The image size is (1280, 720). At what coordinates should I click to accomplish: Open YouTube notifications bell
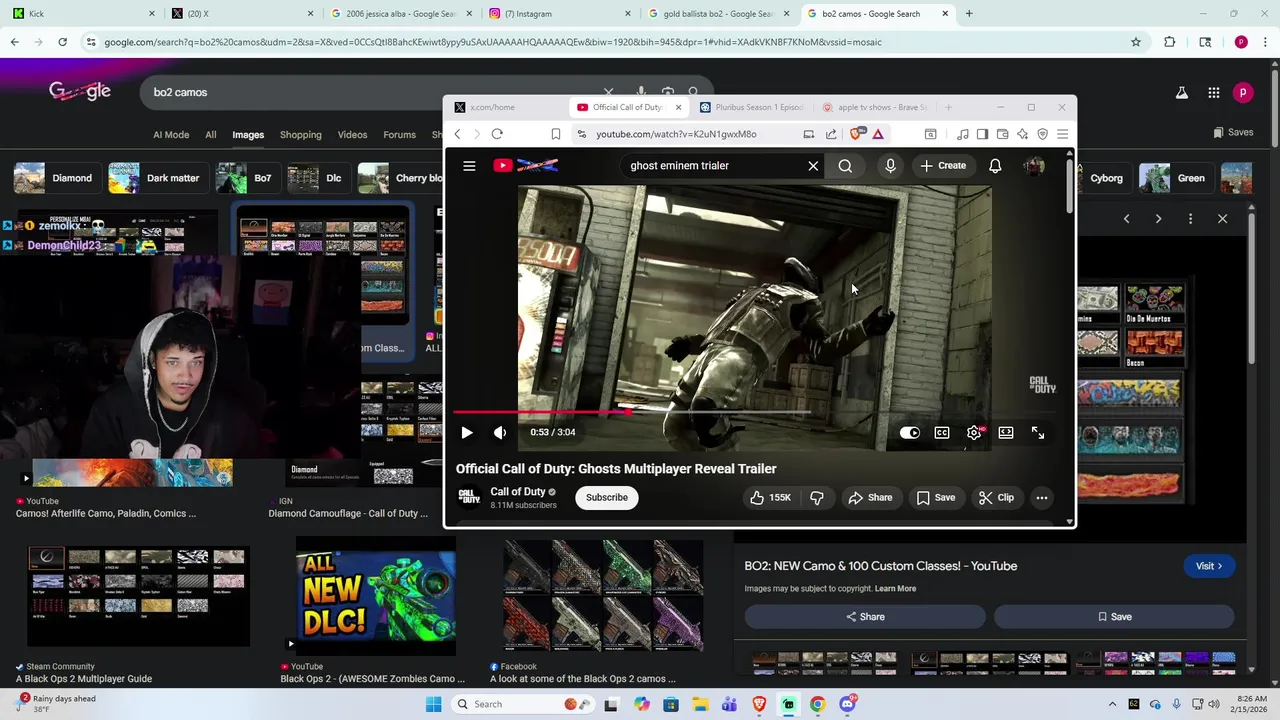coord(995,166)
